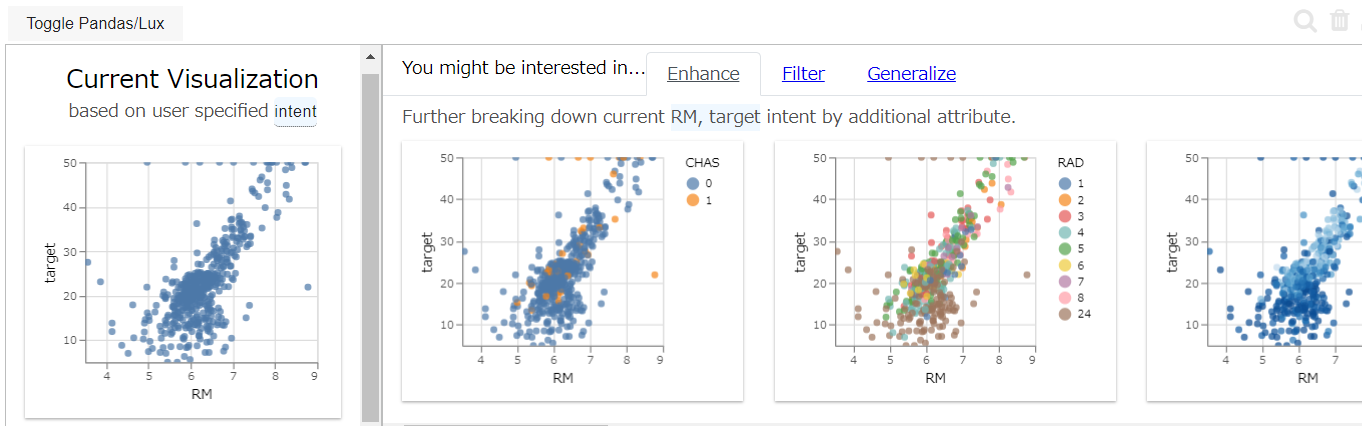
Task: Click the search magnifier icon
Action: click(x=1305, y=21)
